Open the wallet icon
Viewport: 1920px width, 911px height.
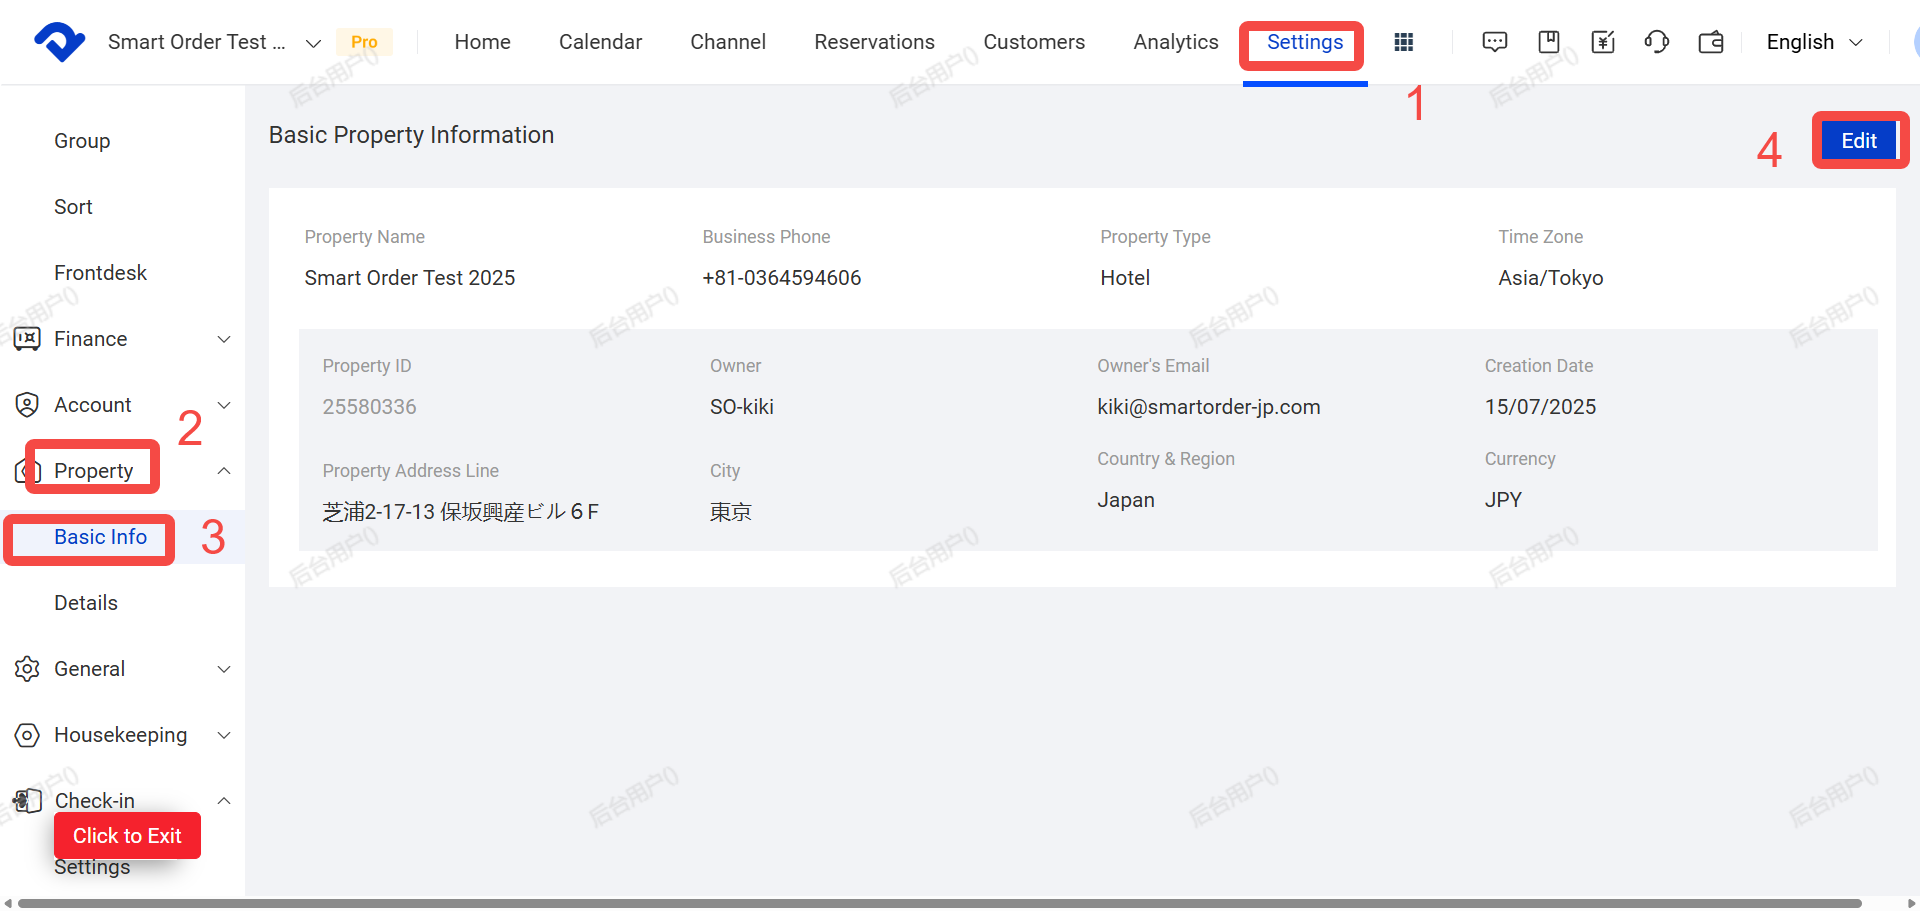pos(1711,42)
